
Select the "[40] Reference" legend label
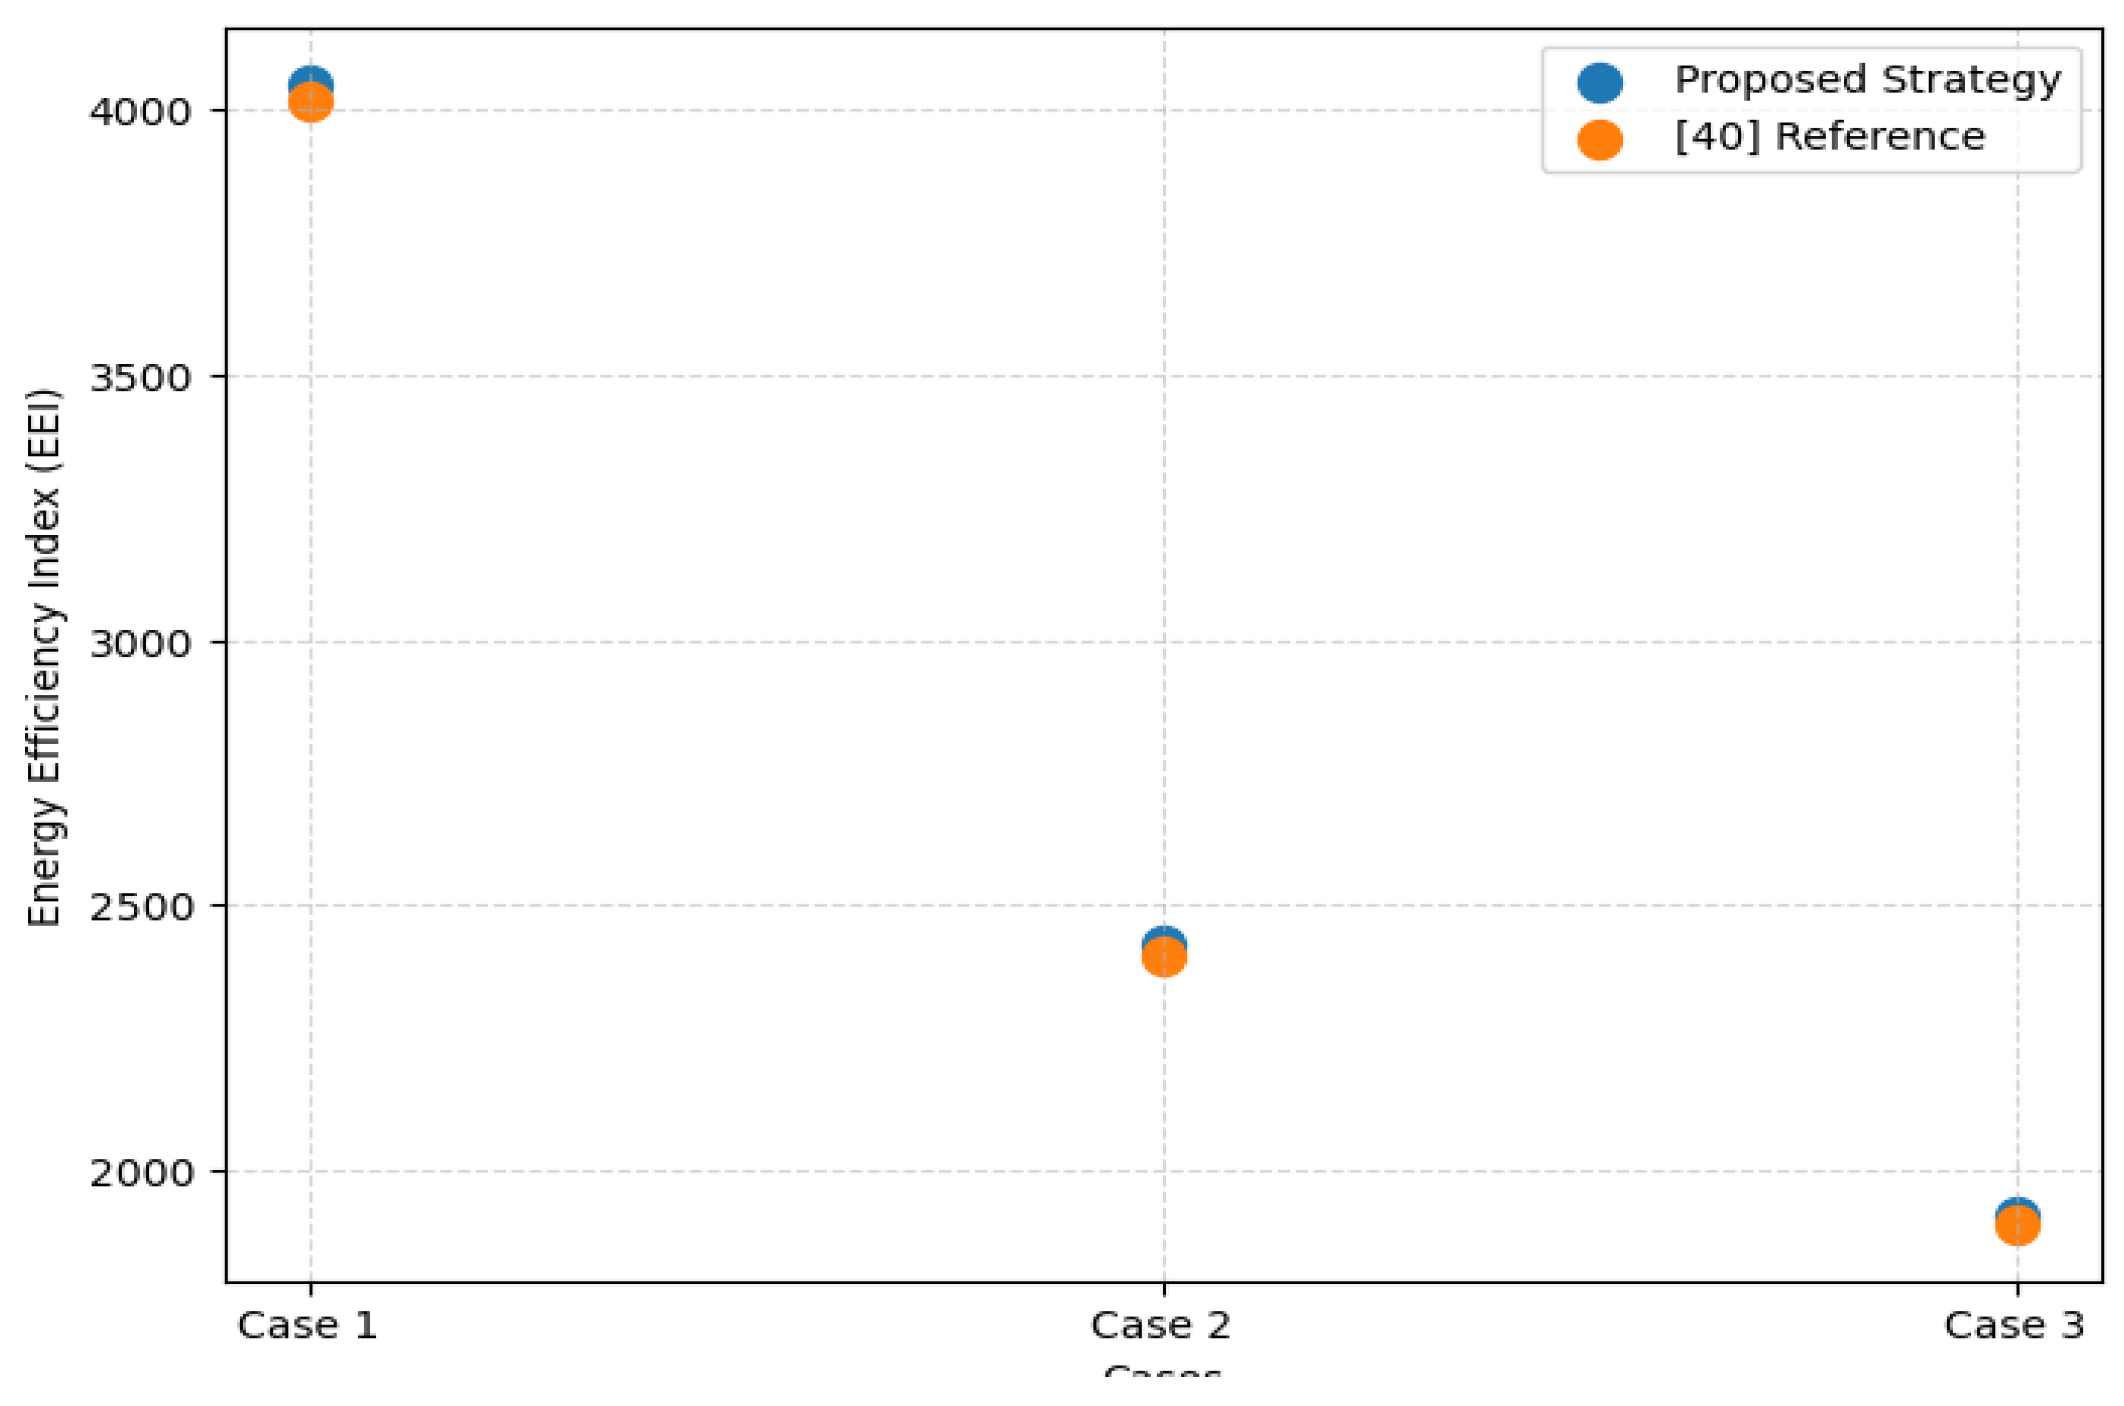[1829, 137]
